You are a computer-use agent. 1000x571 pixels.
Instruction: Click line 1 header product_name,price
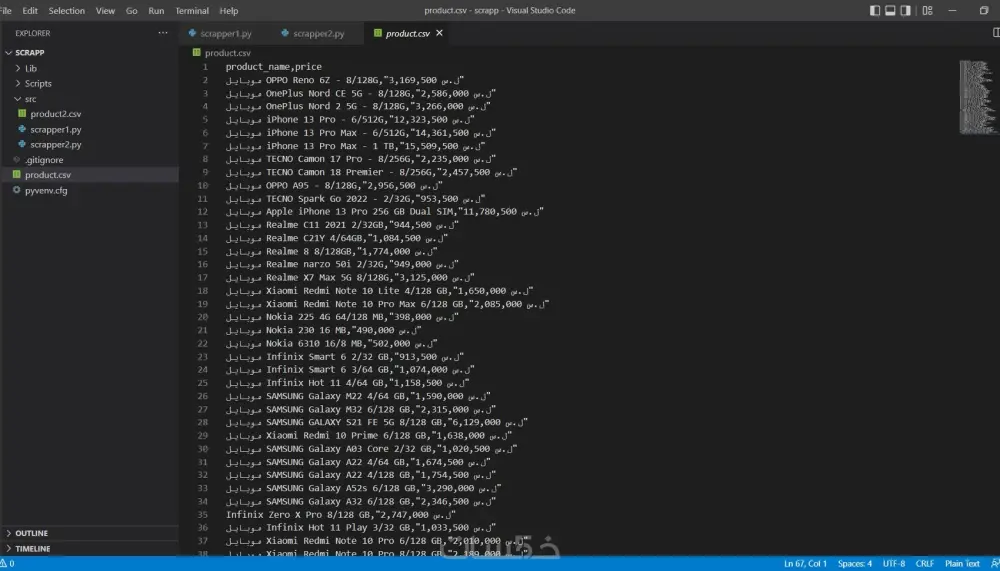click(274, 67)
